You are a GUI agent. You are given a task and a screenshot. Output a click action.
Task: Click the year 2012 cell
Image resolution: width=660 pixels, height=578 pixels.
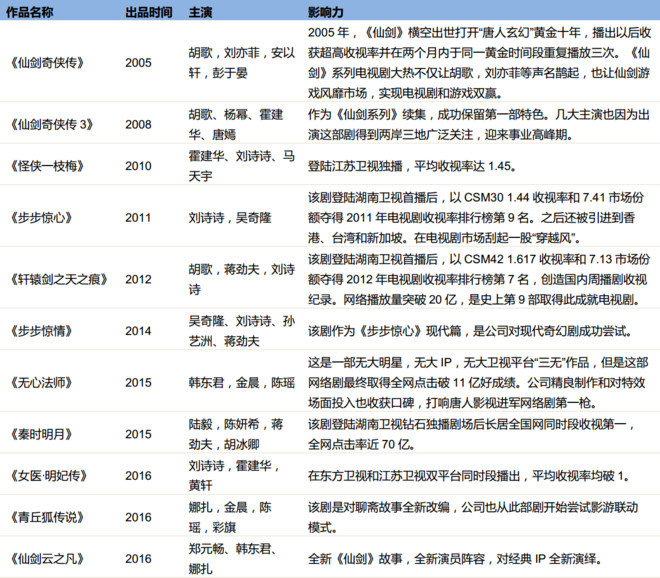138,280
